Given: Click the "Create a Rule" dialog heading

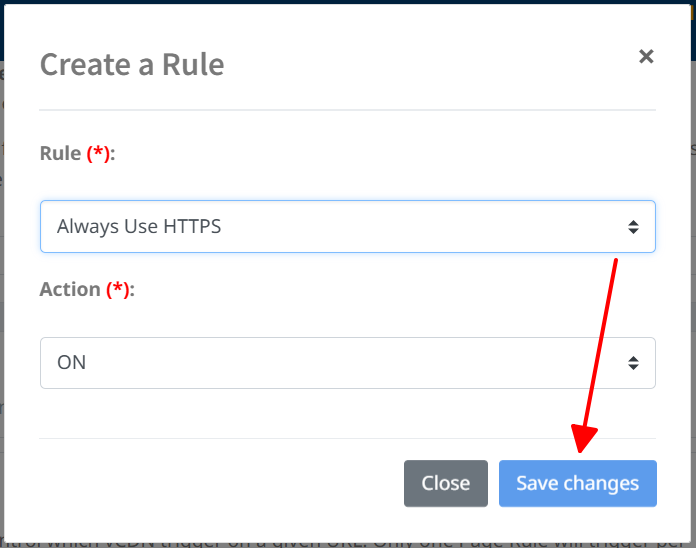Looking at the screenshot, I should pyautogui.click(x=132, y=65).
